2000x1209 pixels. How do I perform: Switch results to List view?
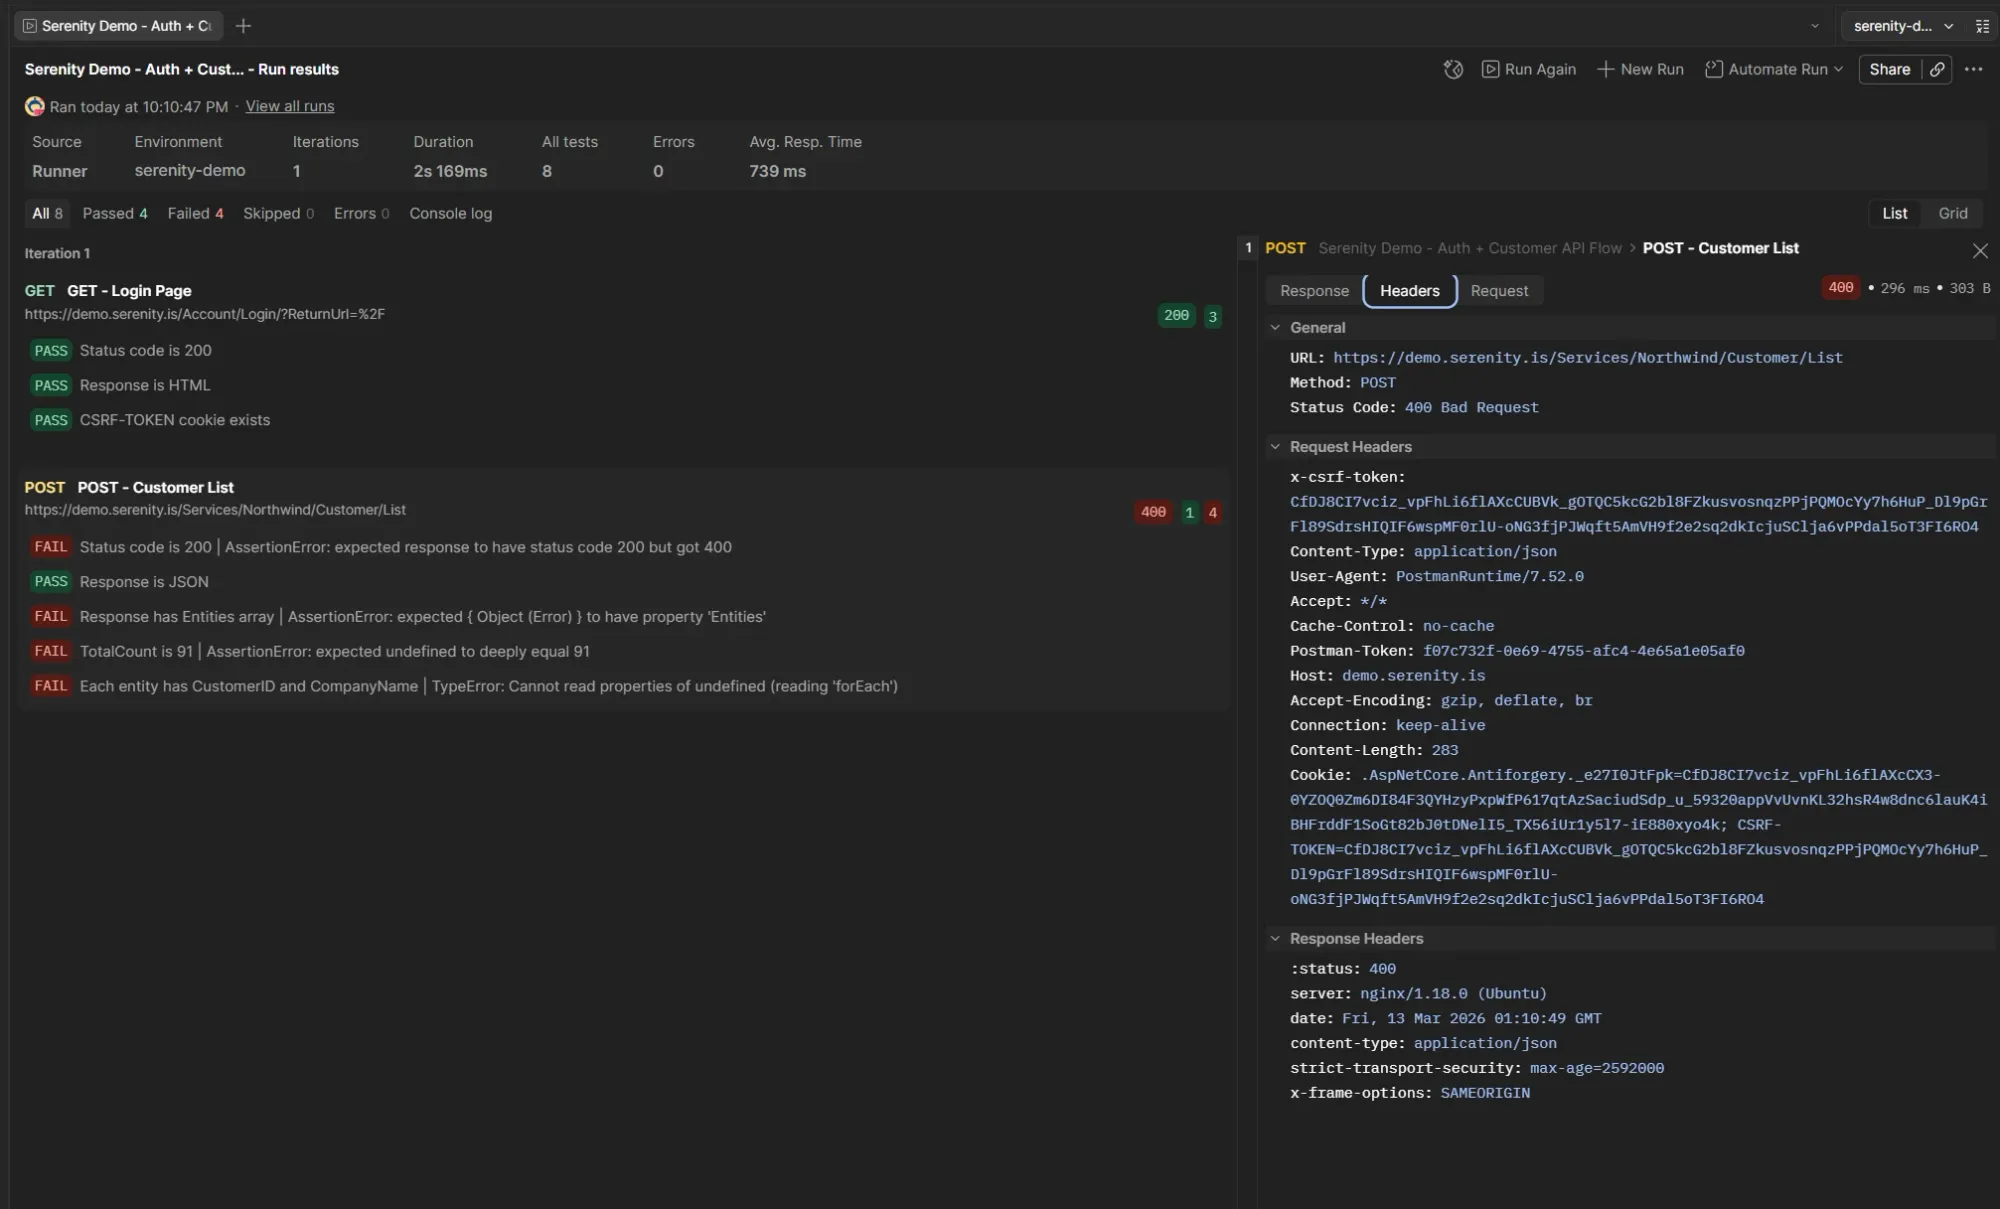pyautogui.click(x=1894, y=213)
